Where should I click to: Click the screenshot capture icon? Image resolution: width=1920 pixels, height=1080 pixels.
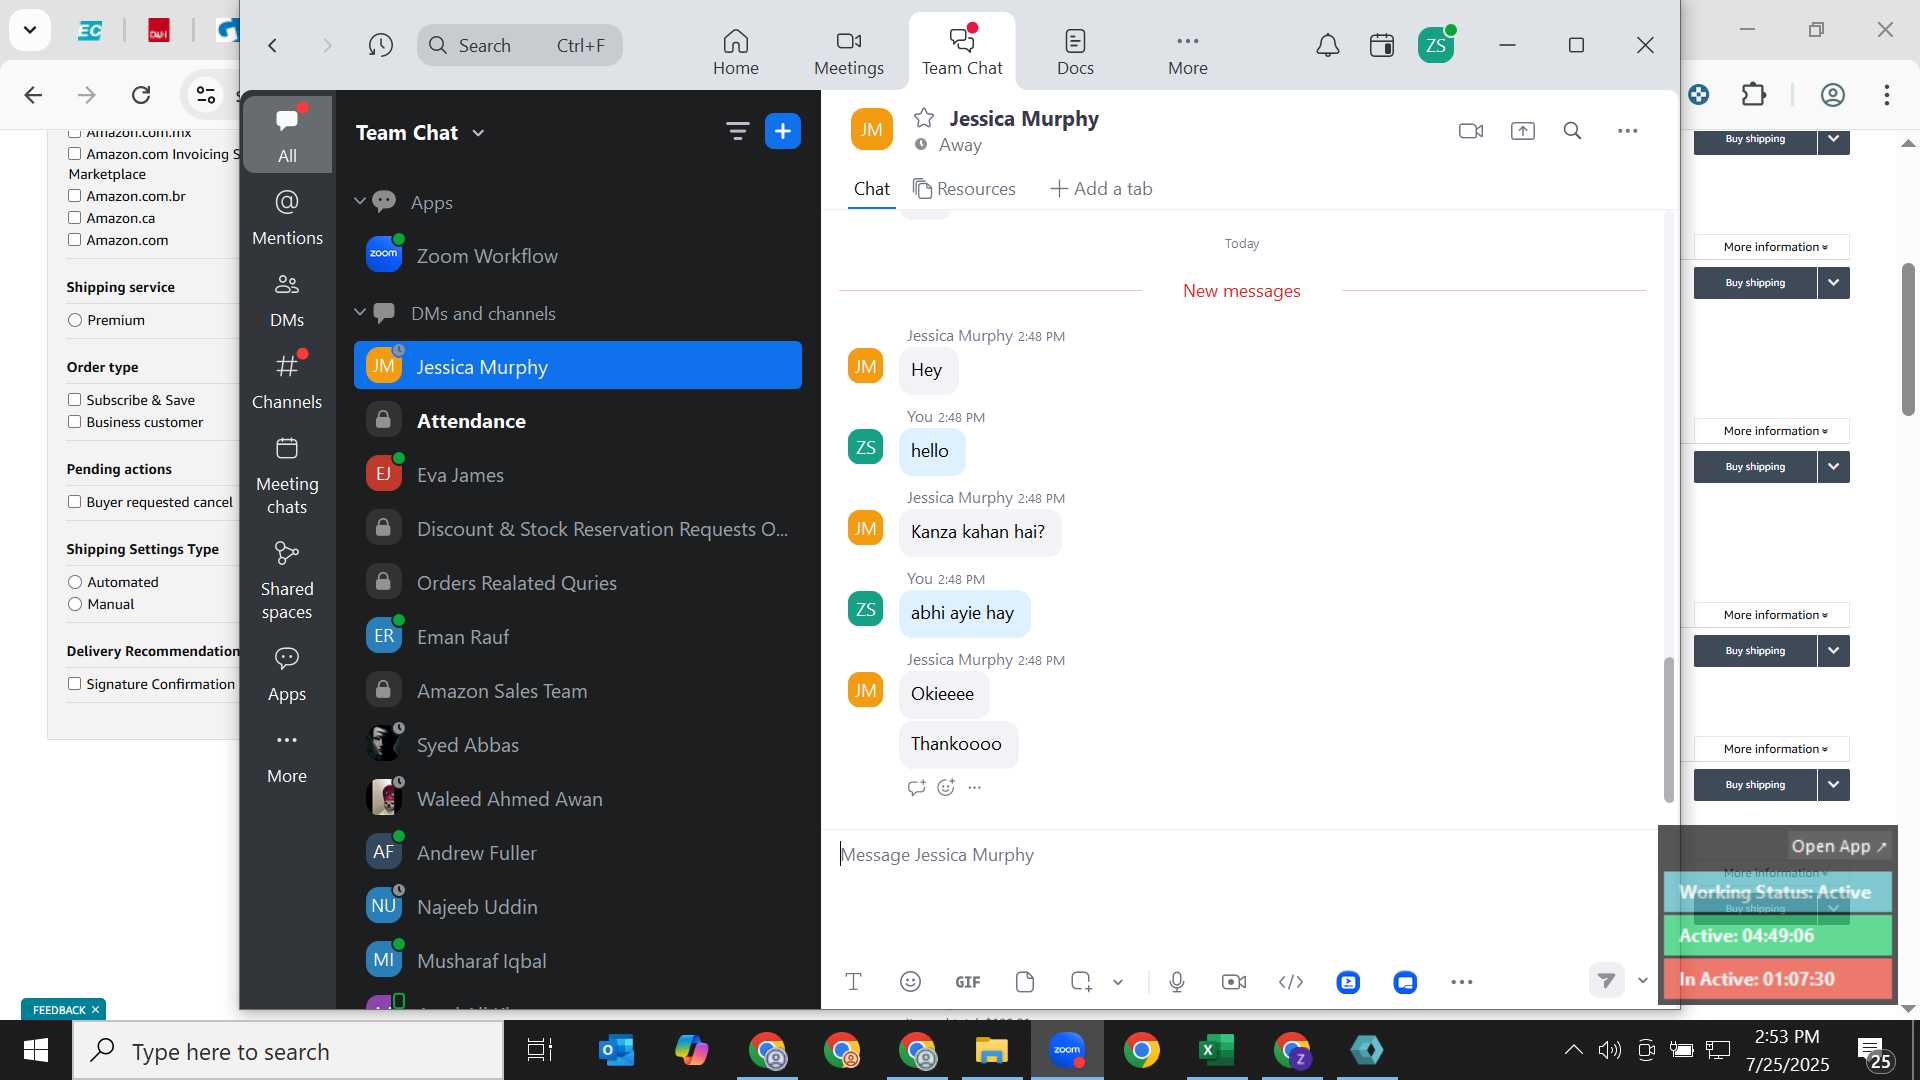click(x=1080, y=982)
